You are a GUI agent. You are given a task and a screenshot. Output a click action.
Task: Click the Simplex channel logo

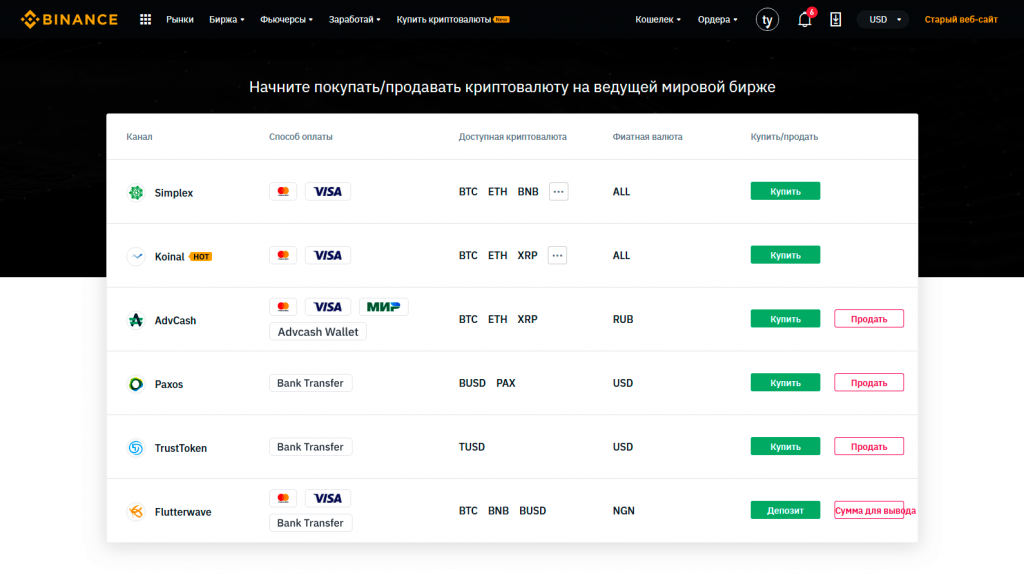point(136,192)
